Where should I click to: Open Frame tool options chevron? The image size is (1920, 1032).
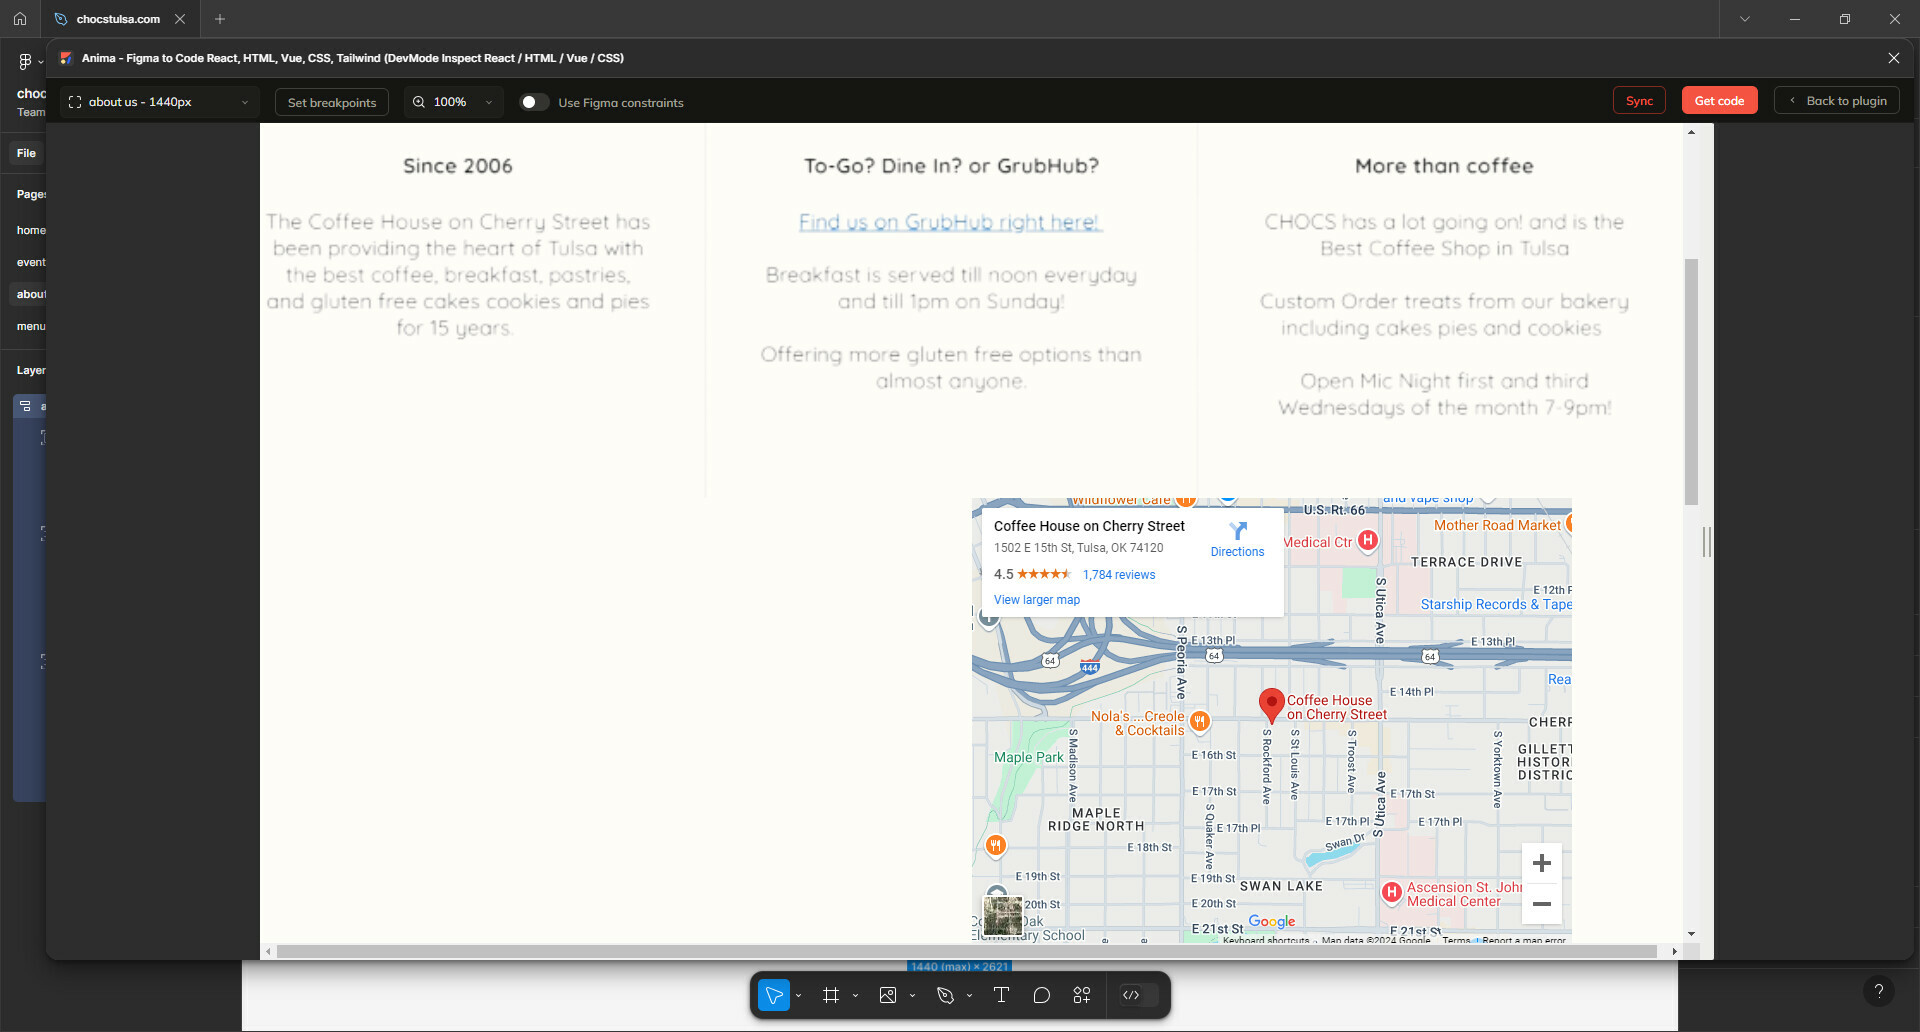tap(855, 996)
